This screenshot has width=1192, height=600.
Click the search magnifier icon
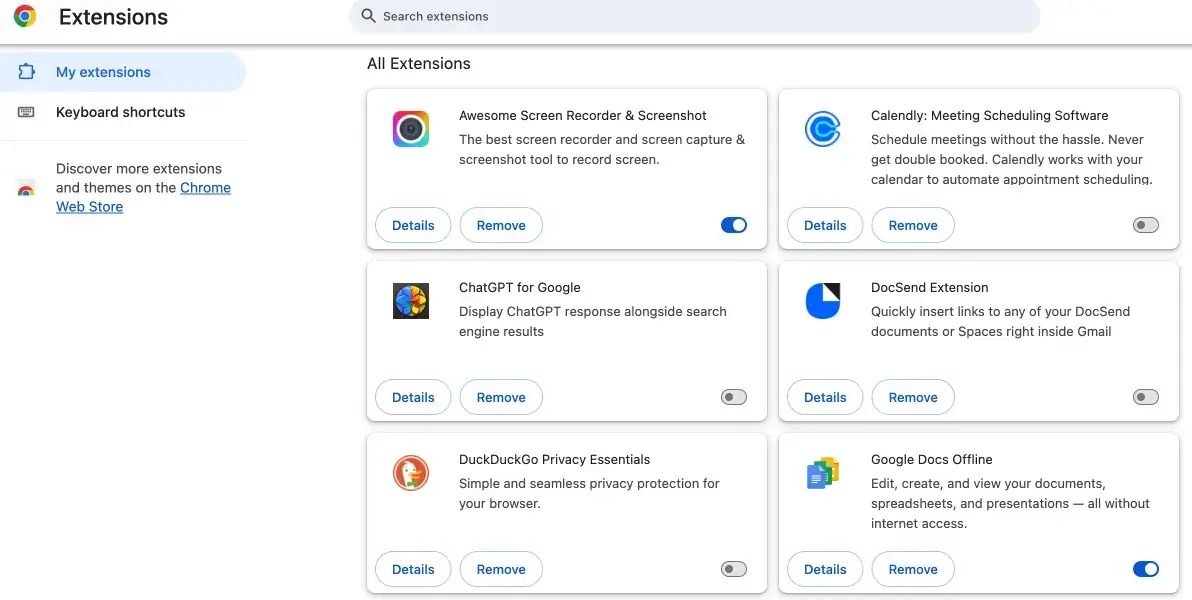click(x=369, y=16)
